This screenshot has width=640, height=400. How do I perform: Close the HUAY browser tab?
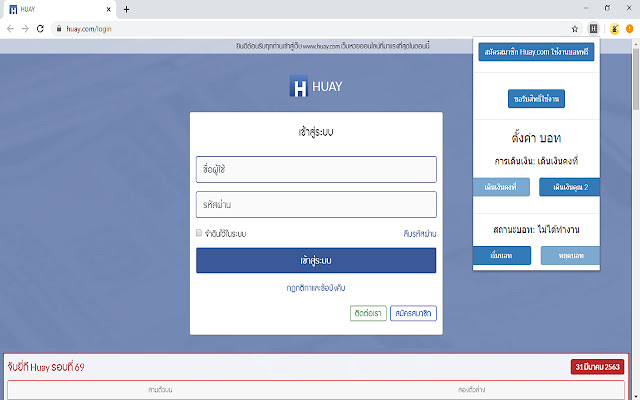click(x=109, y=9)
